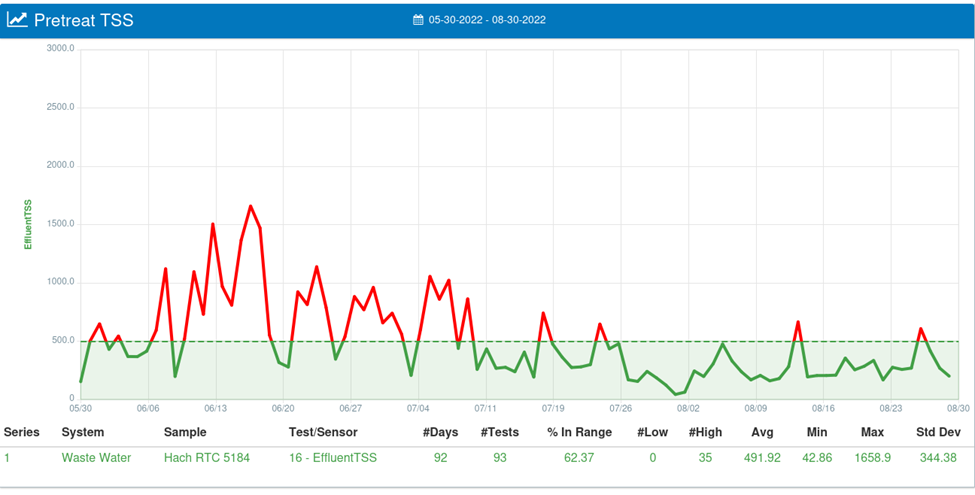The height and width of the screenshot is (495, 975).
Task: Click the Std Dev column header
Action: coord(939,432)
